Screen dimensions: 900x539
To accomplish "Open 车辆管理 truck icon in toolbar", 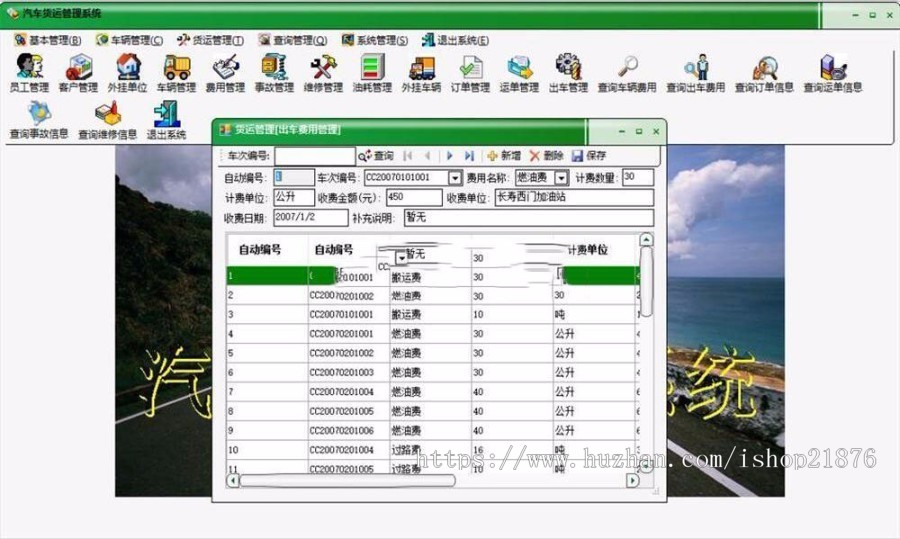I will coord(176,67).
